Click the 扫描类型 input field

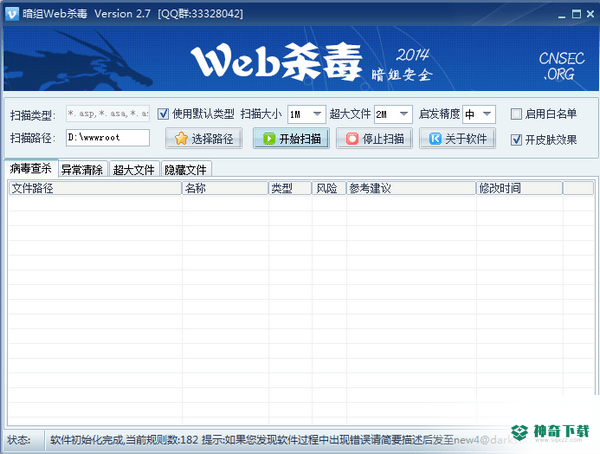coord(108,114)
